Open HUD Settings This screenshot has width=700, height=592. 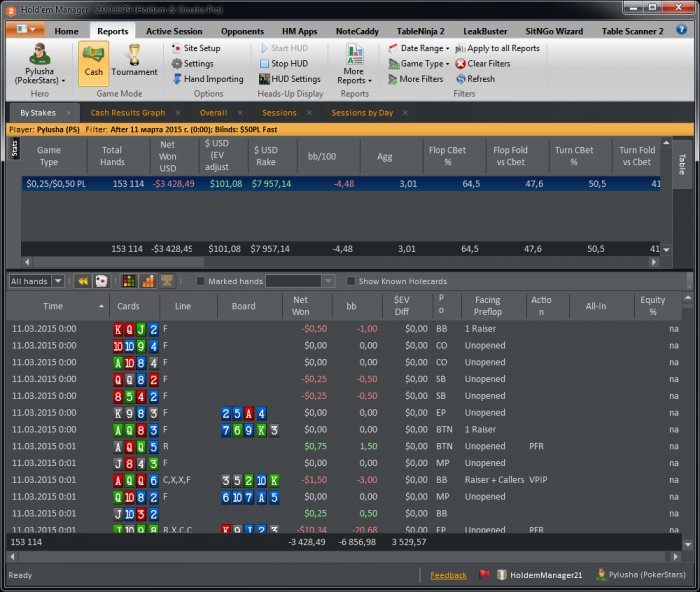coord(289,79)
